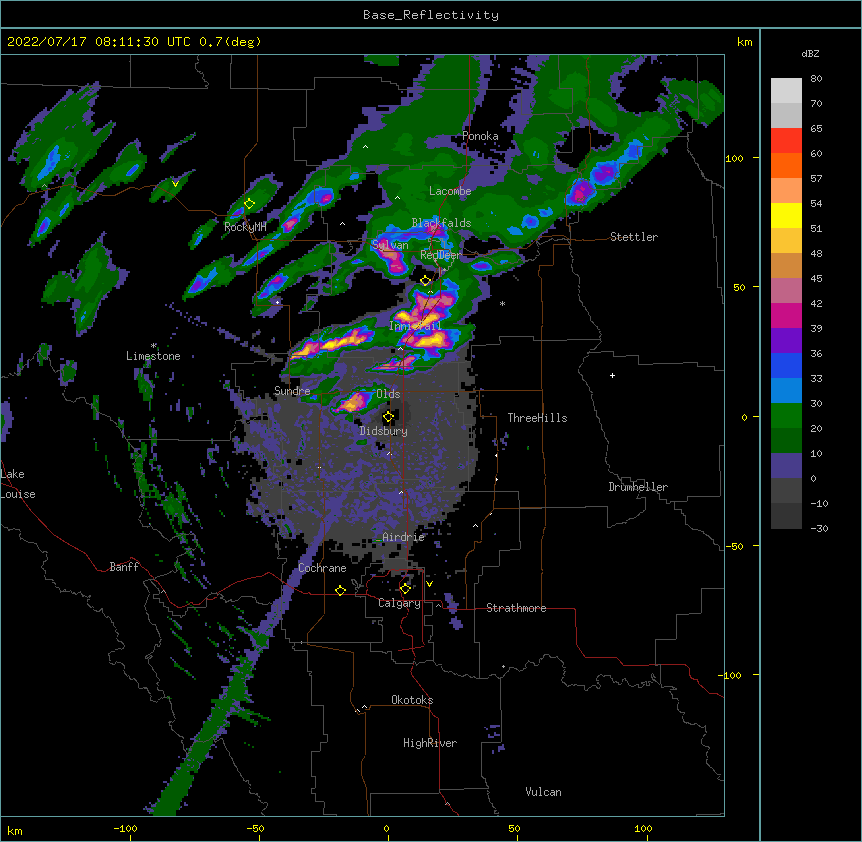Click the km unit label at top right
Viewport: 862px width, 842px height.
pos(744,42)
